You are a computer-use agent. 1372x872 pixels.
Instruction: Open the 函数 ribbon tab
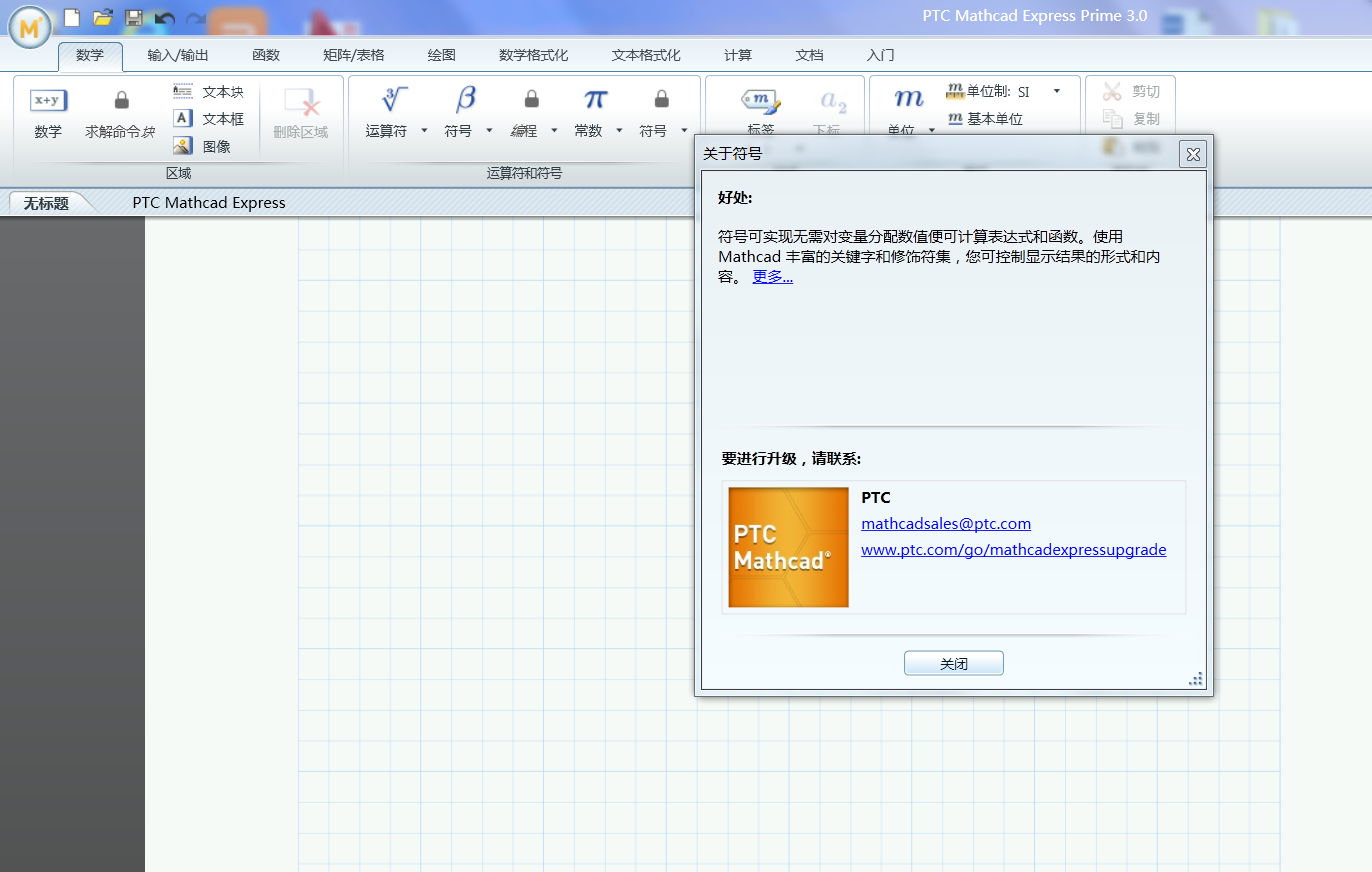[266, 56]
